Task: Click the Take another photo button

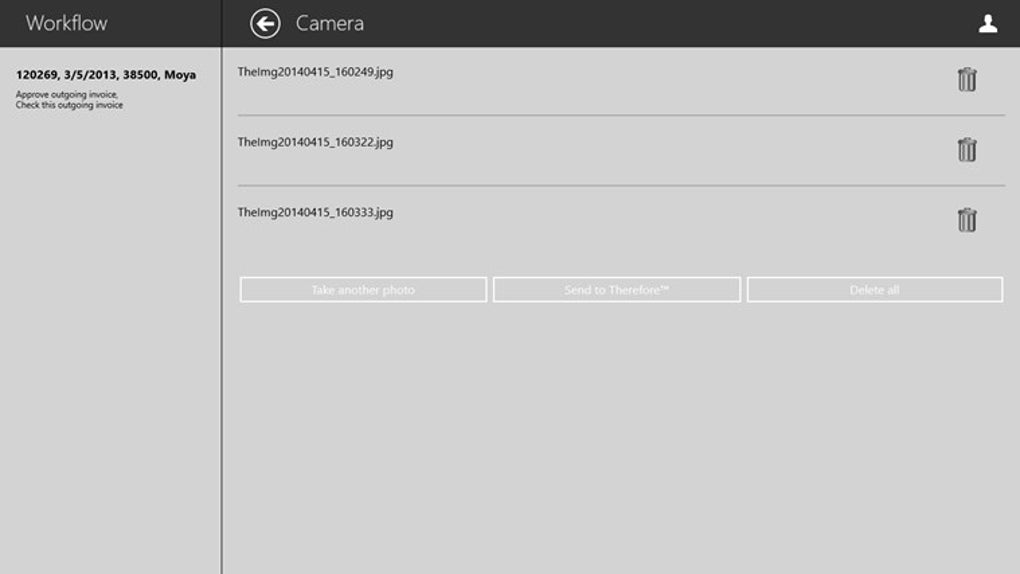Action: coord(363,290)
